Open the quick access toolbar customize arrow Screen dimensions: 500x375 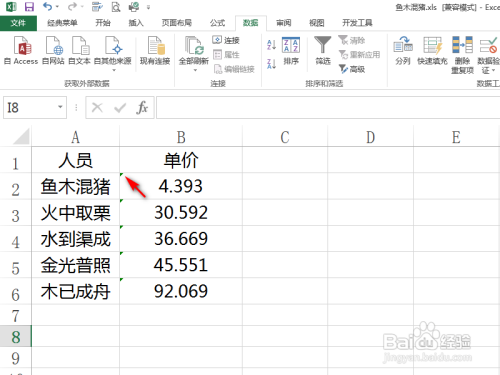[x=148, y=7]
